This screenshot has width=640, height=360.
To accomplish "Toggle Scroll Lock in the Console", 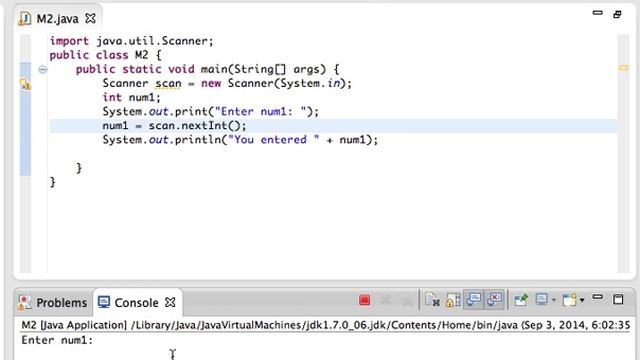I will pyautogui.click(x=453, y=300).
